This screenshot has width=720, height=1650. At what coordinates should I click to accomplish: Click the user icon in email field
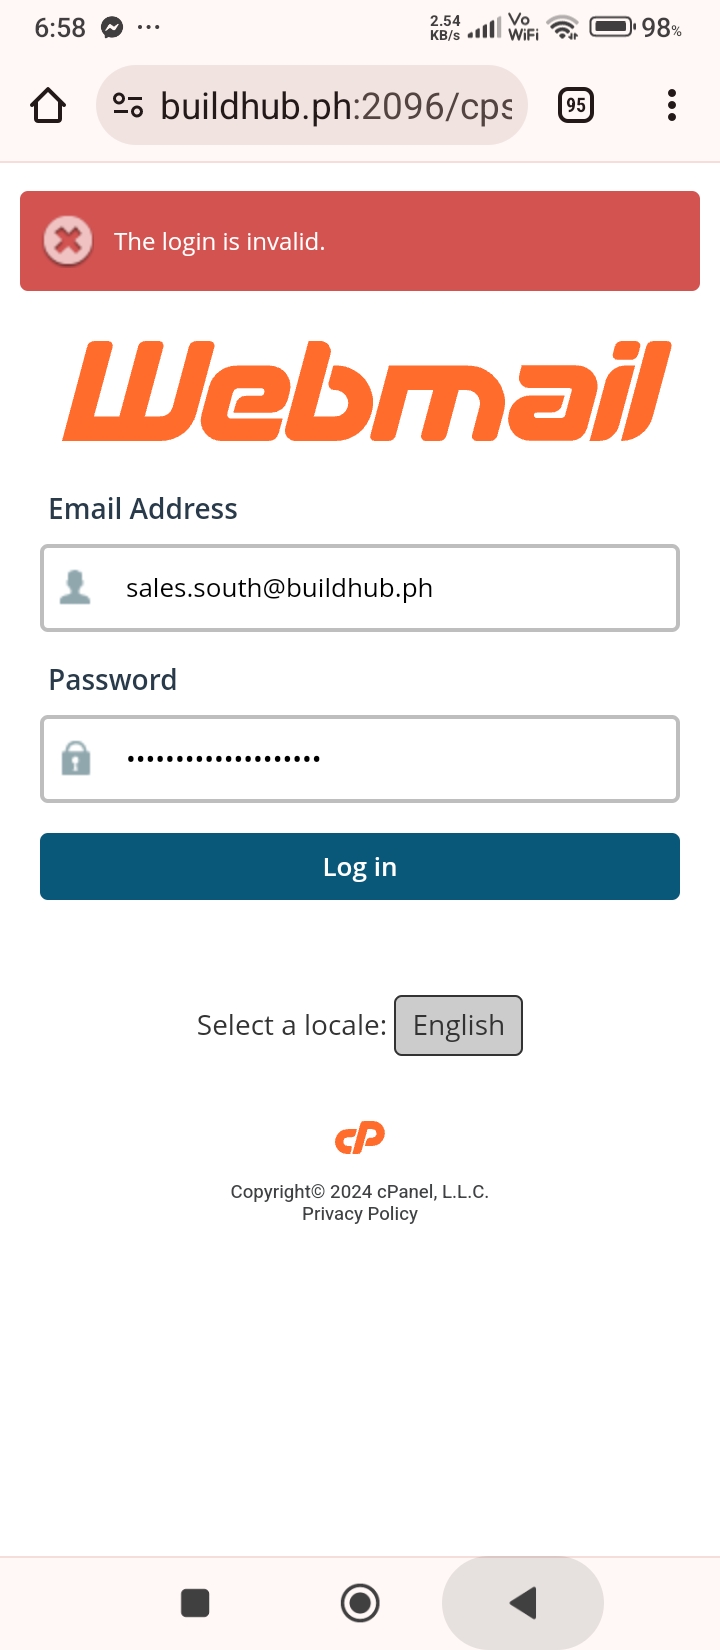coord(75,588)
